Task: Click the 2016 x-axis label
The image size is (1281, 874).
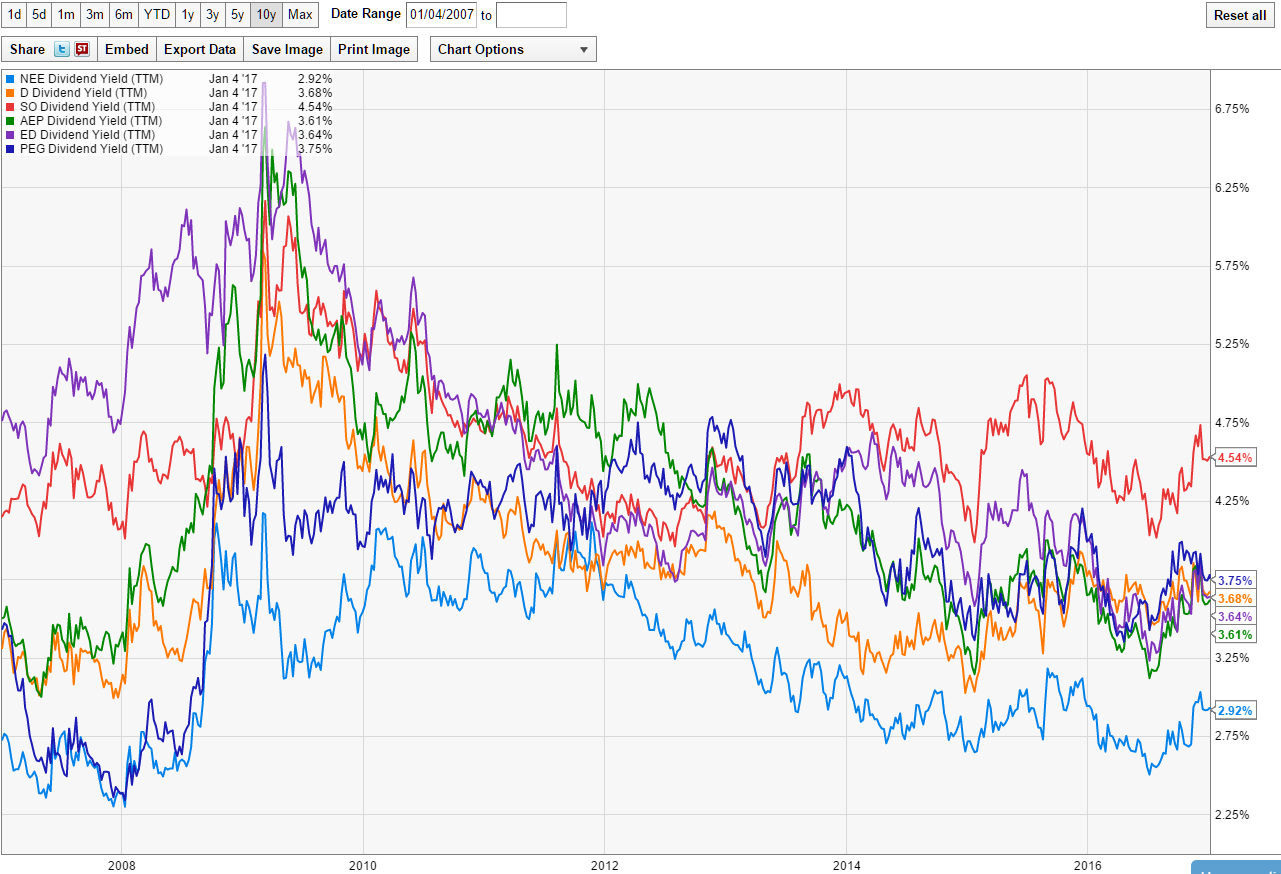Action: (1088, 864)
